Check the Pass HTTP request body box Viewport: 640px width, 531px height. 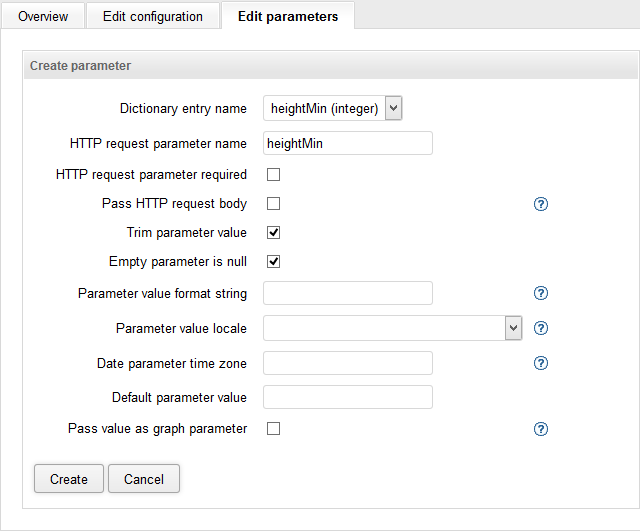click(x=273, y=204)
